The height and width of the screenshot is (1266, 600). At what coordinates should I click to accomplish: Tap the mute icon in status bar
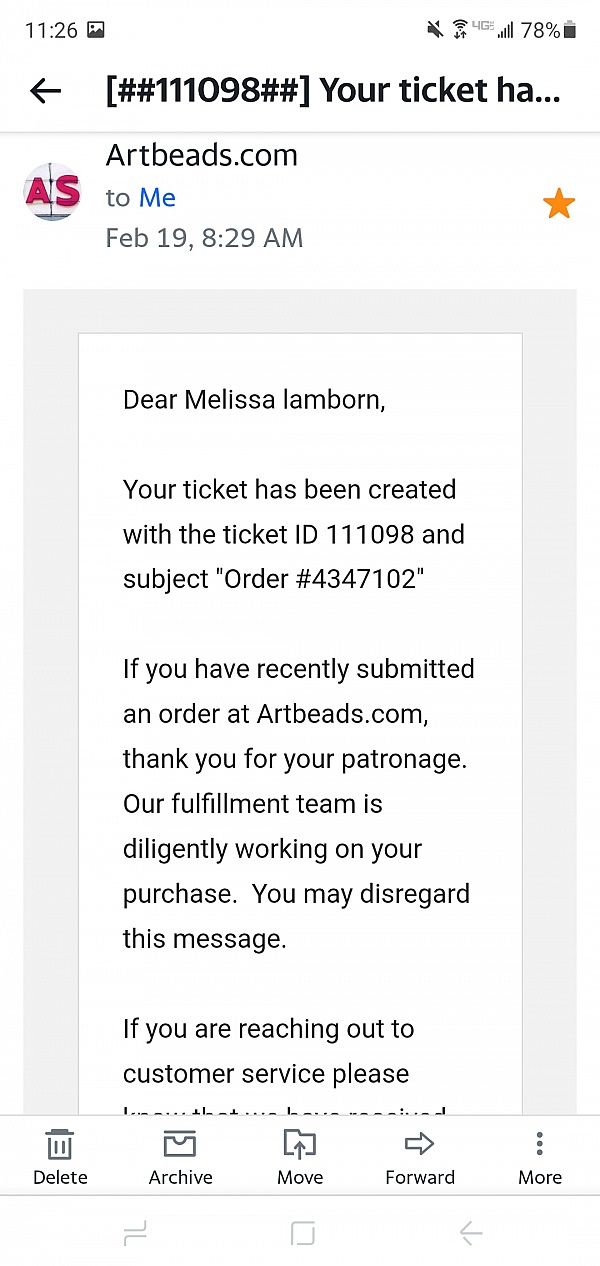pos(434,29)
